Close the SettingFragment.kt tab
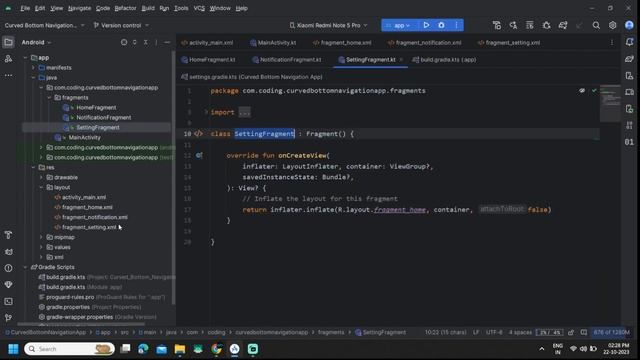 click(x=401, y=60)
